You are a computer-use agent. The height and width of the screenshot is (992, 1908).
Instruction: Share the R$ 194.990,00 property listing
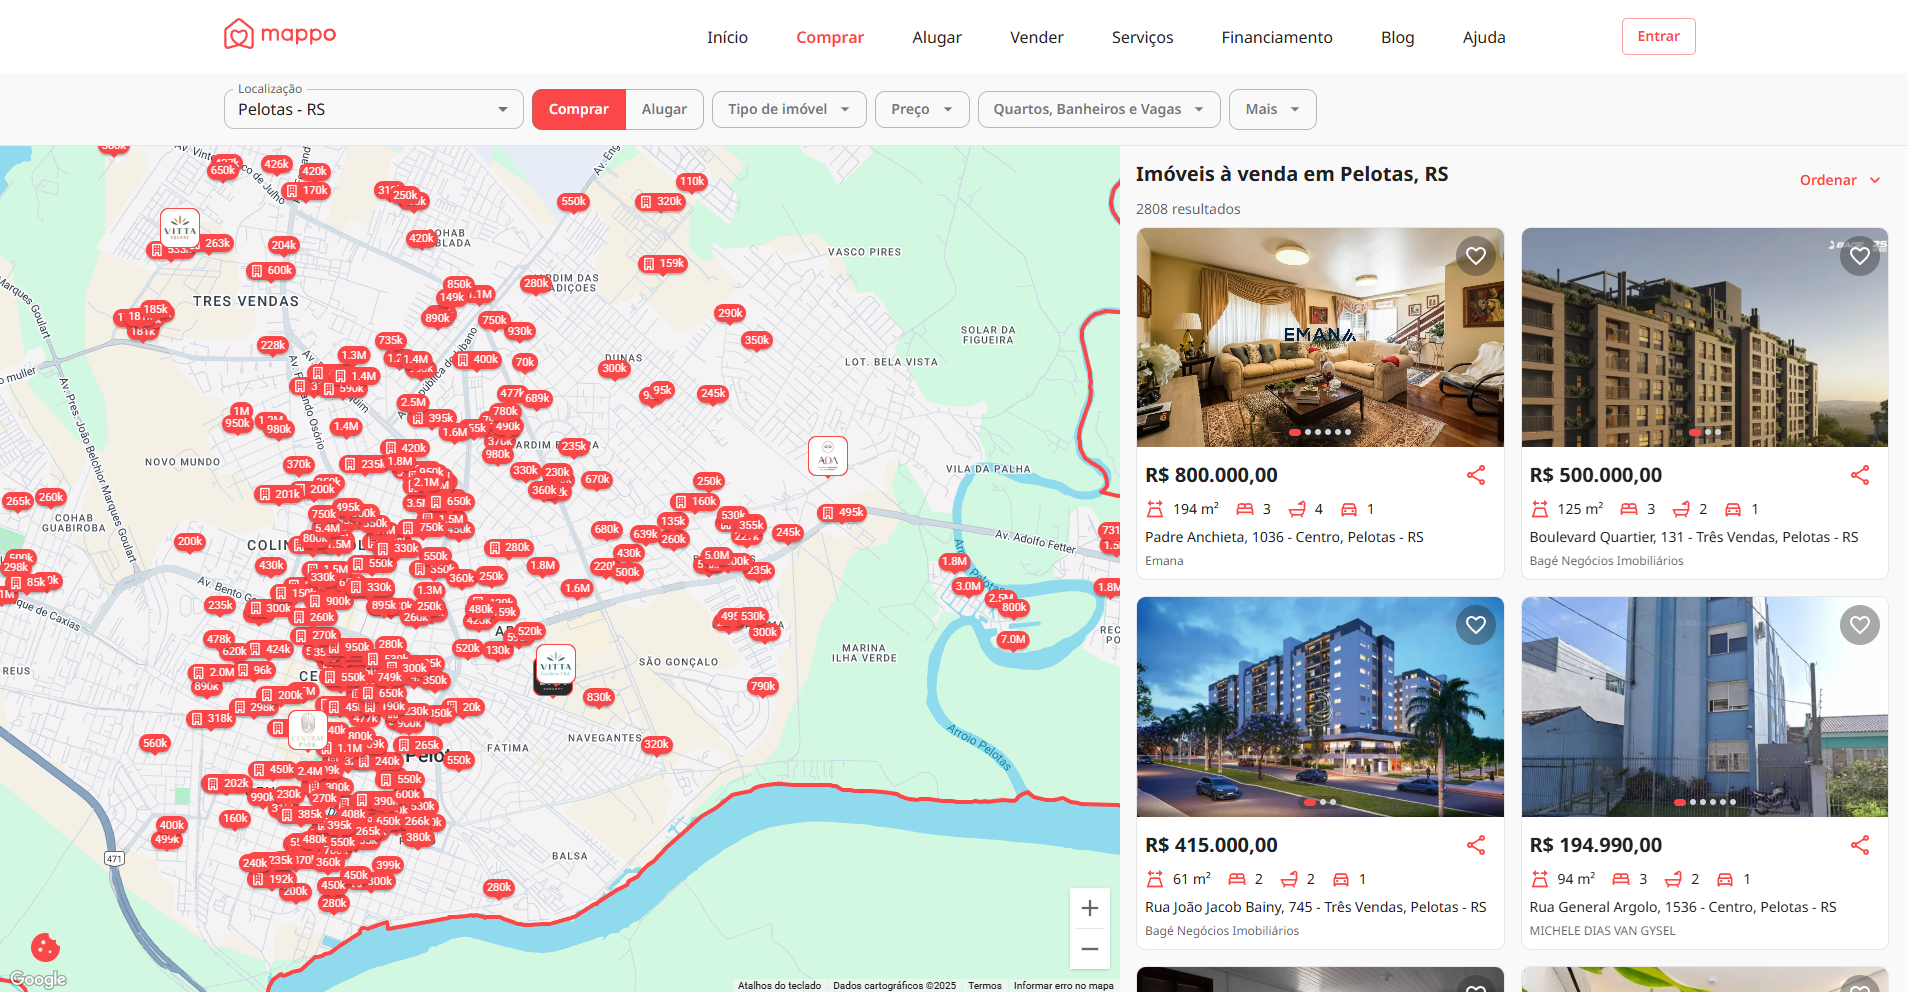tap(1859, 845)
